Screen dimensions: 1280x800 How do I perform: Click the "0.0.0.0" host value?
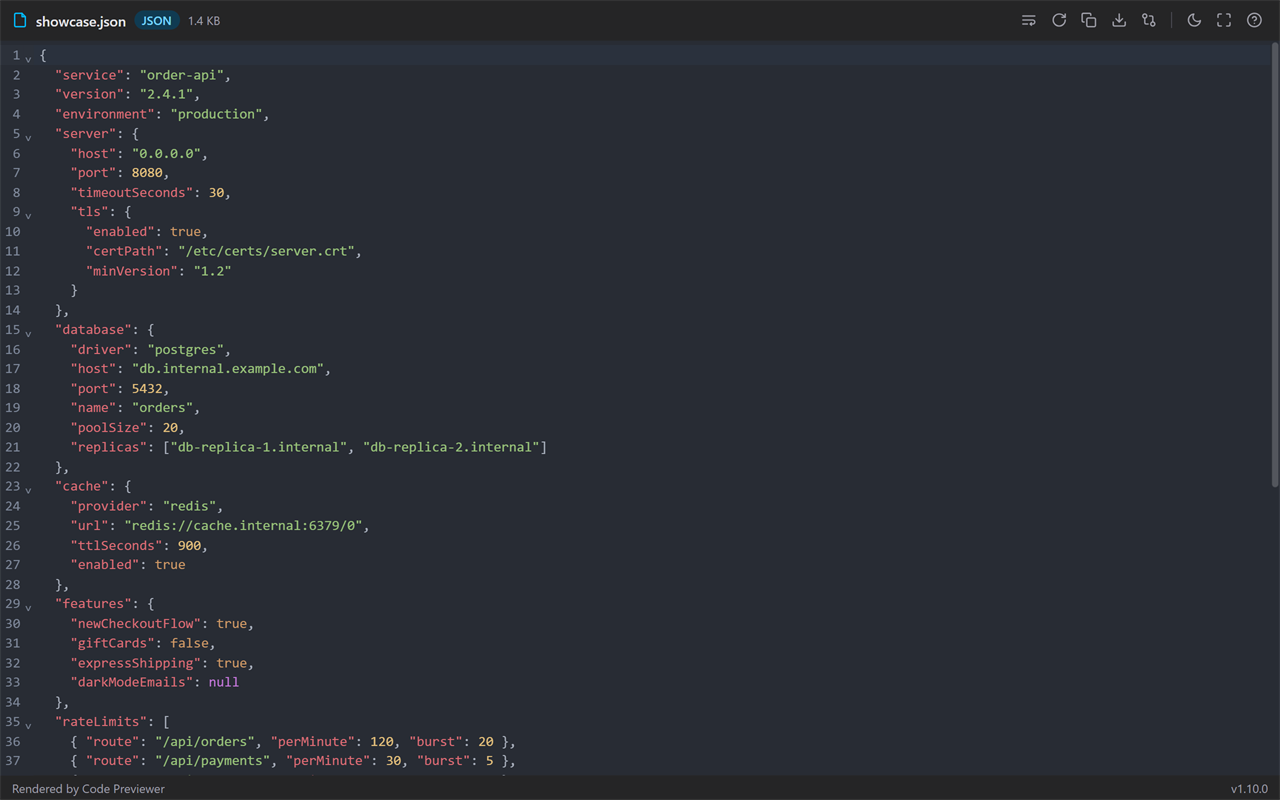point(166,153)
